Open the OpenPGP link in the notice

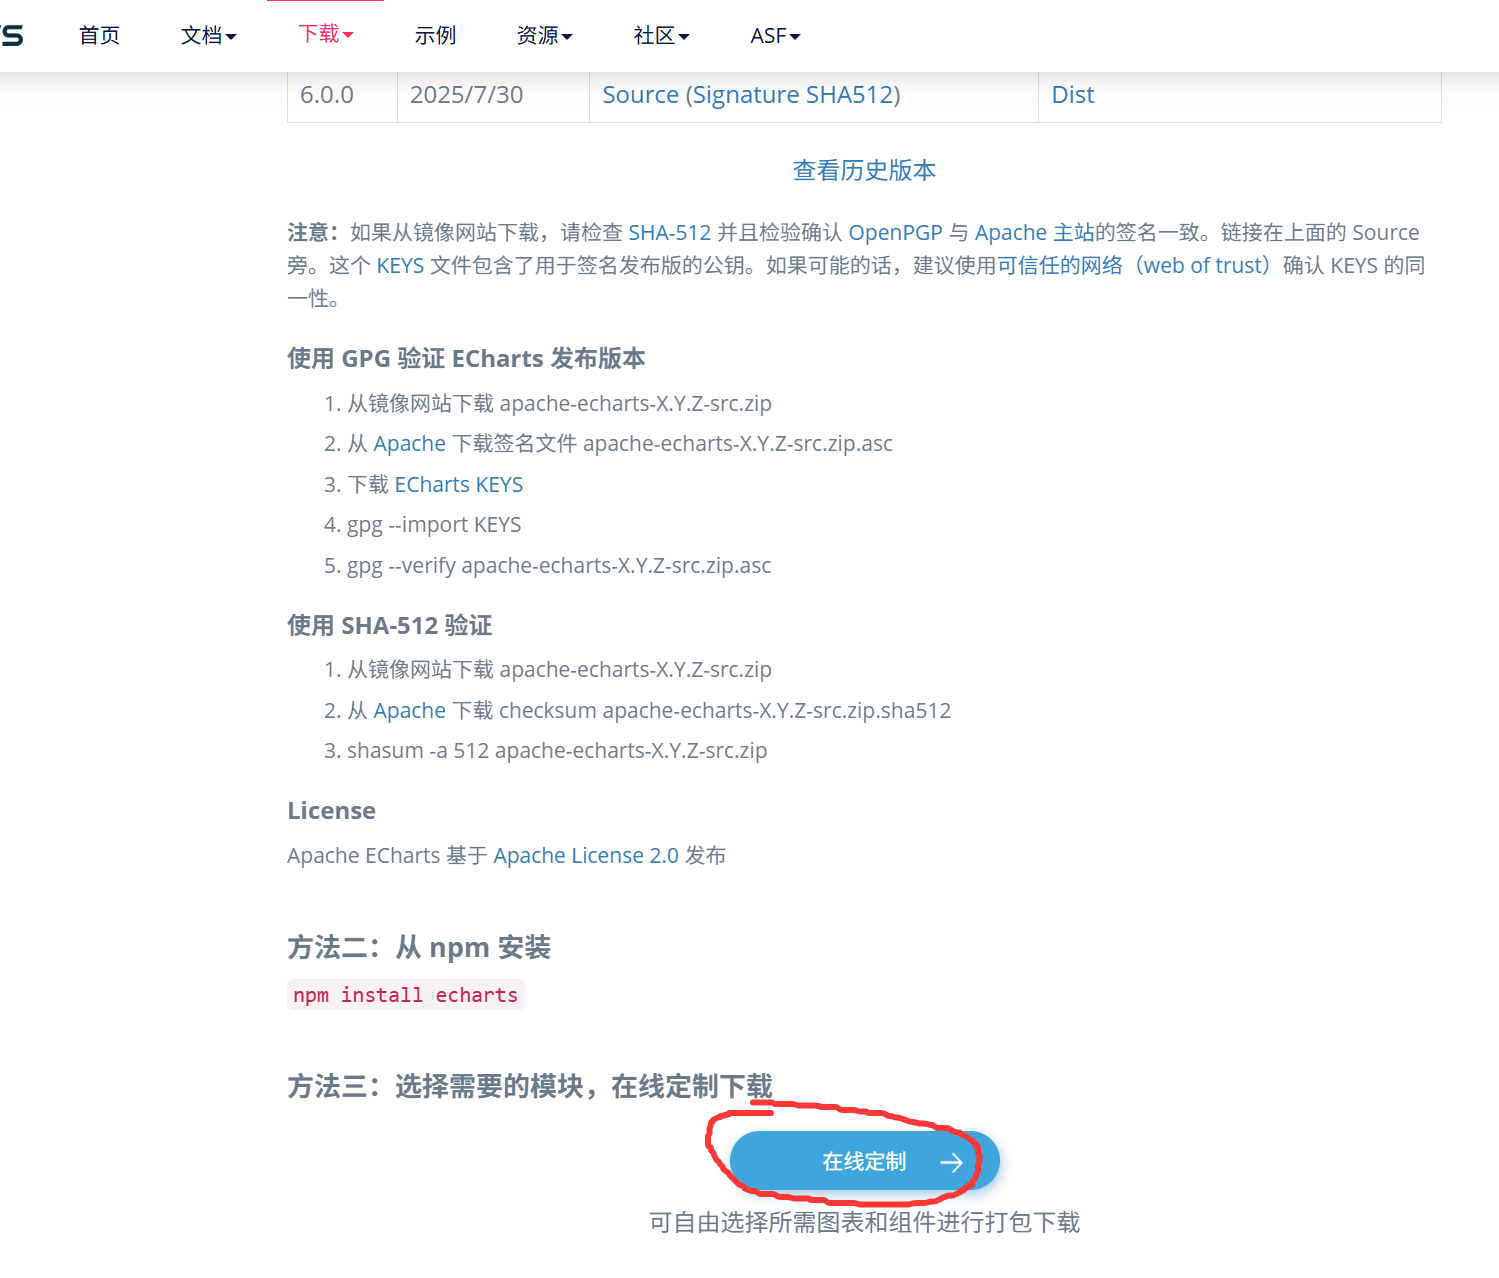click(x=895, y=233)
